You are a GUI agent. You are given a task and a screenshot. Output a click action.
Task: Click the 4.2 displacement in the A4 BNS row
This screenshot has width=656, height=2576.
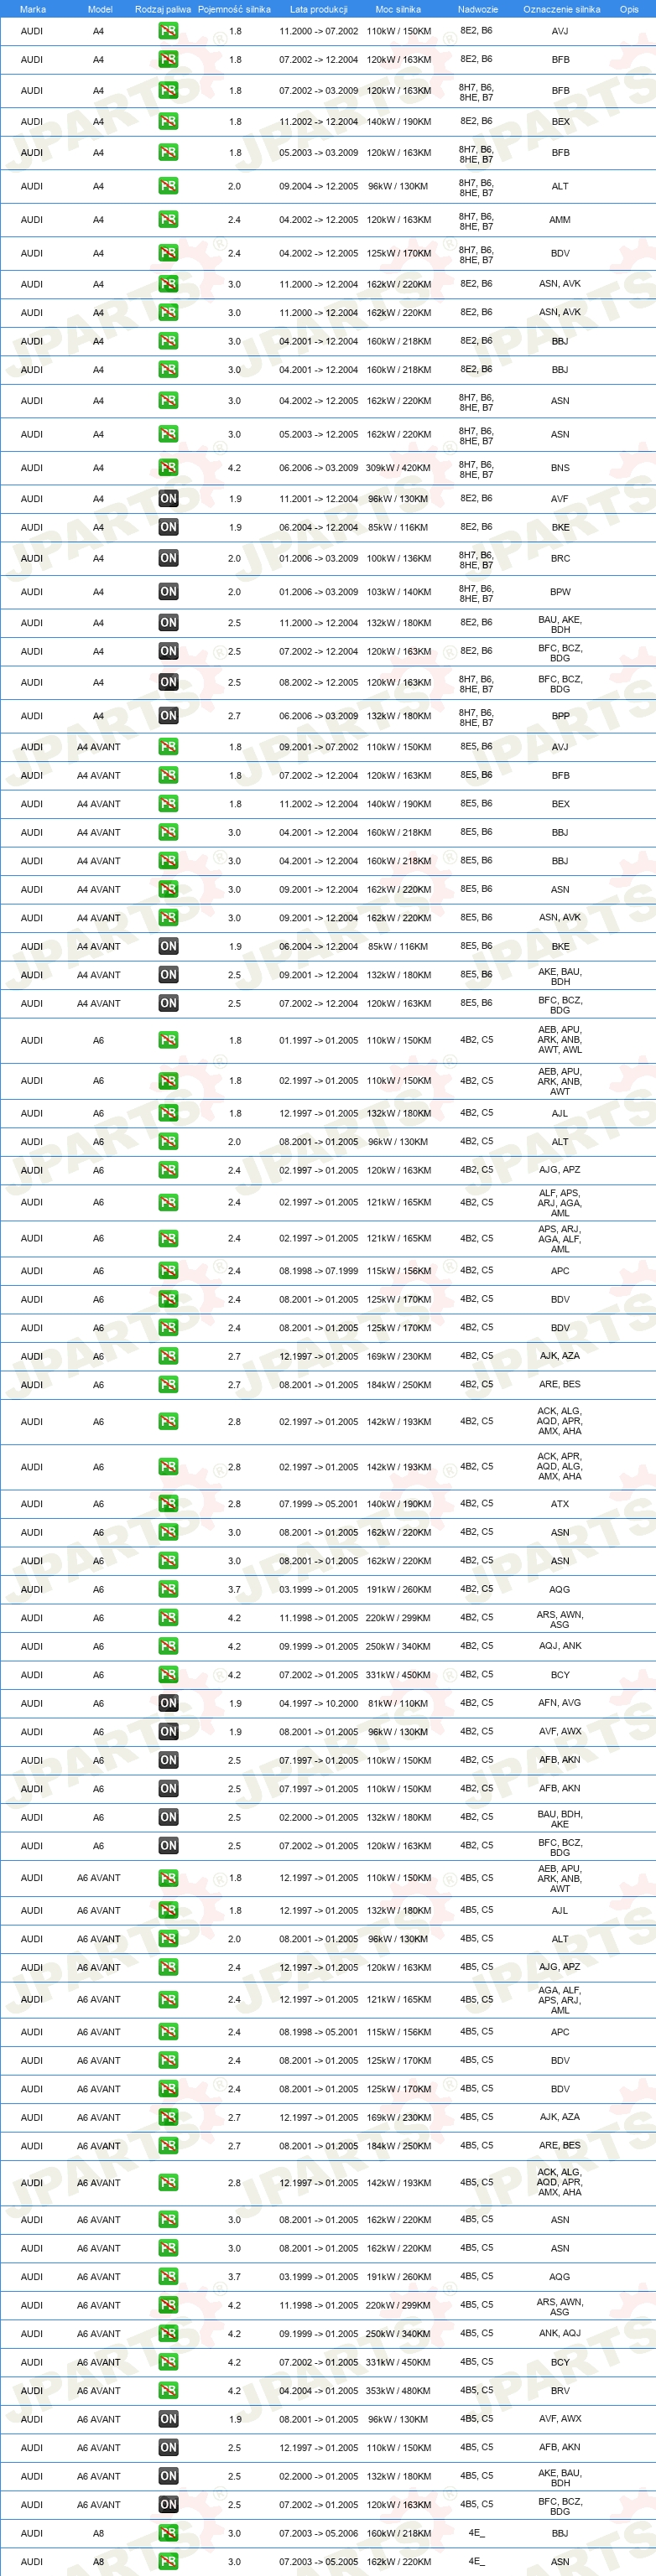234,467
